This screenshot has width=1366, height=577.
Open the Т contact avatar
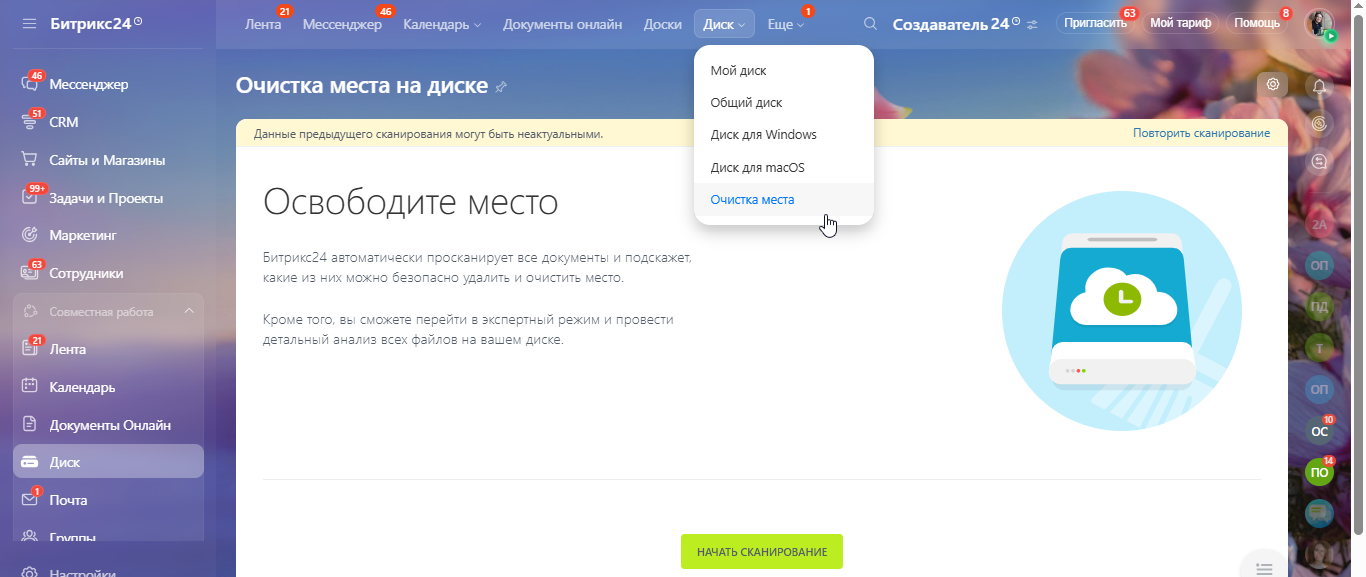[x=1320, y=347]
